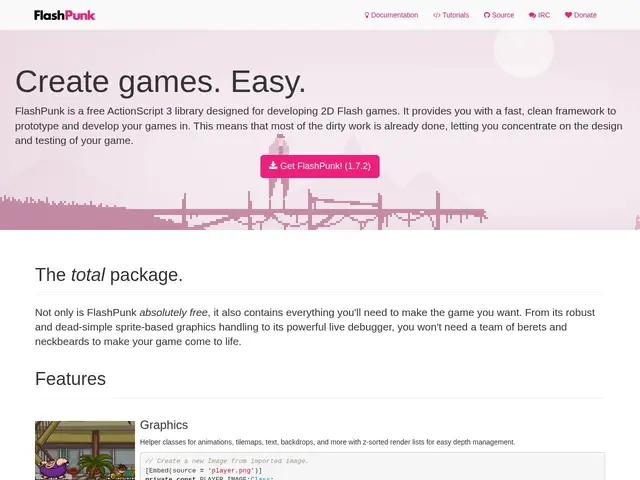Click the code brackets icon beside Tutorials
Screen dimensions: 640x480
(436, 15)
